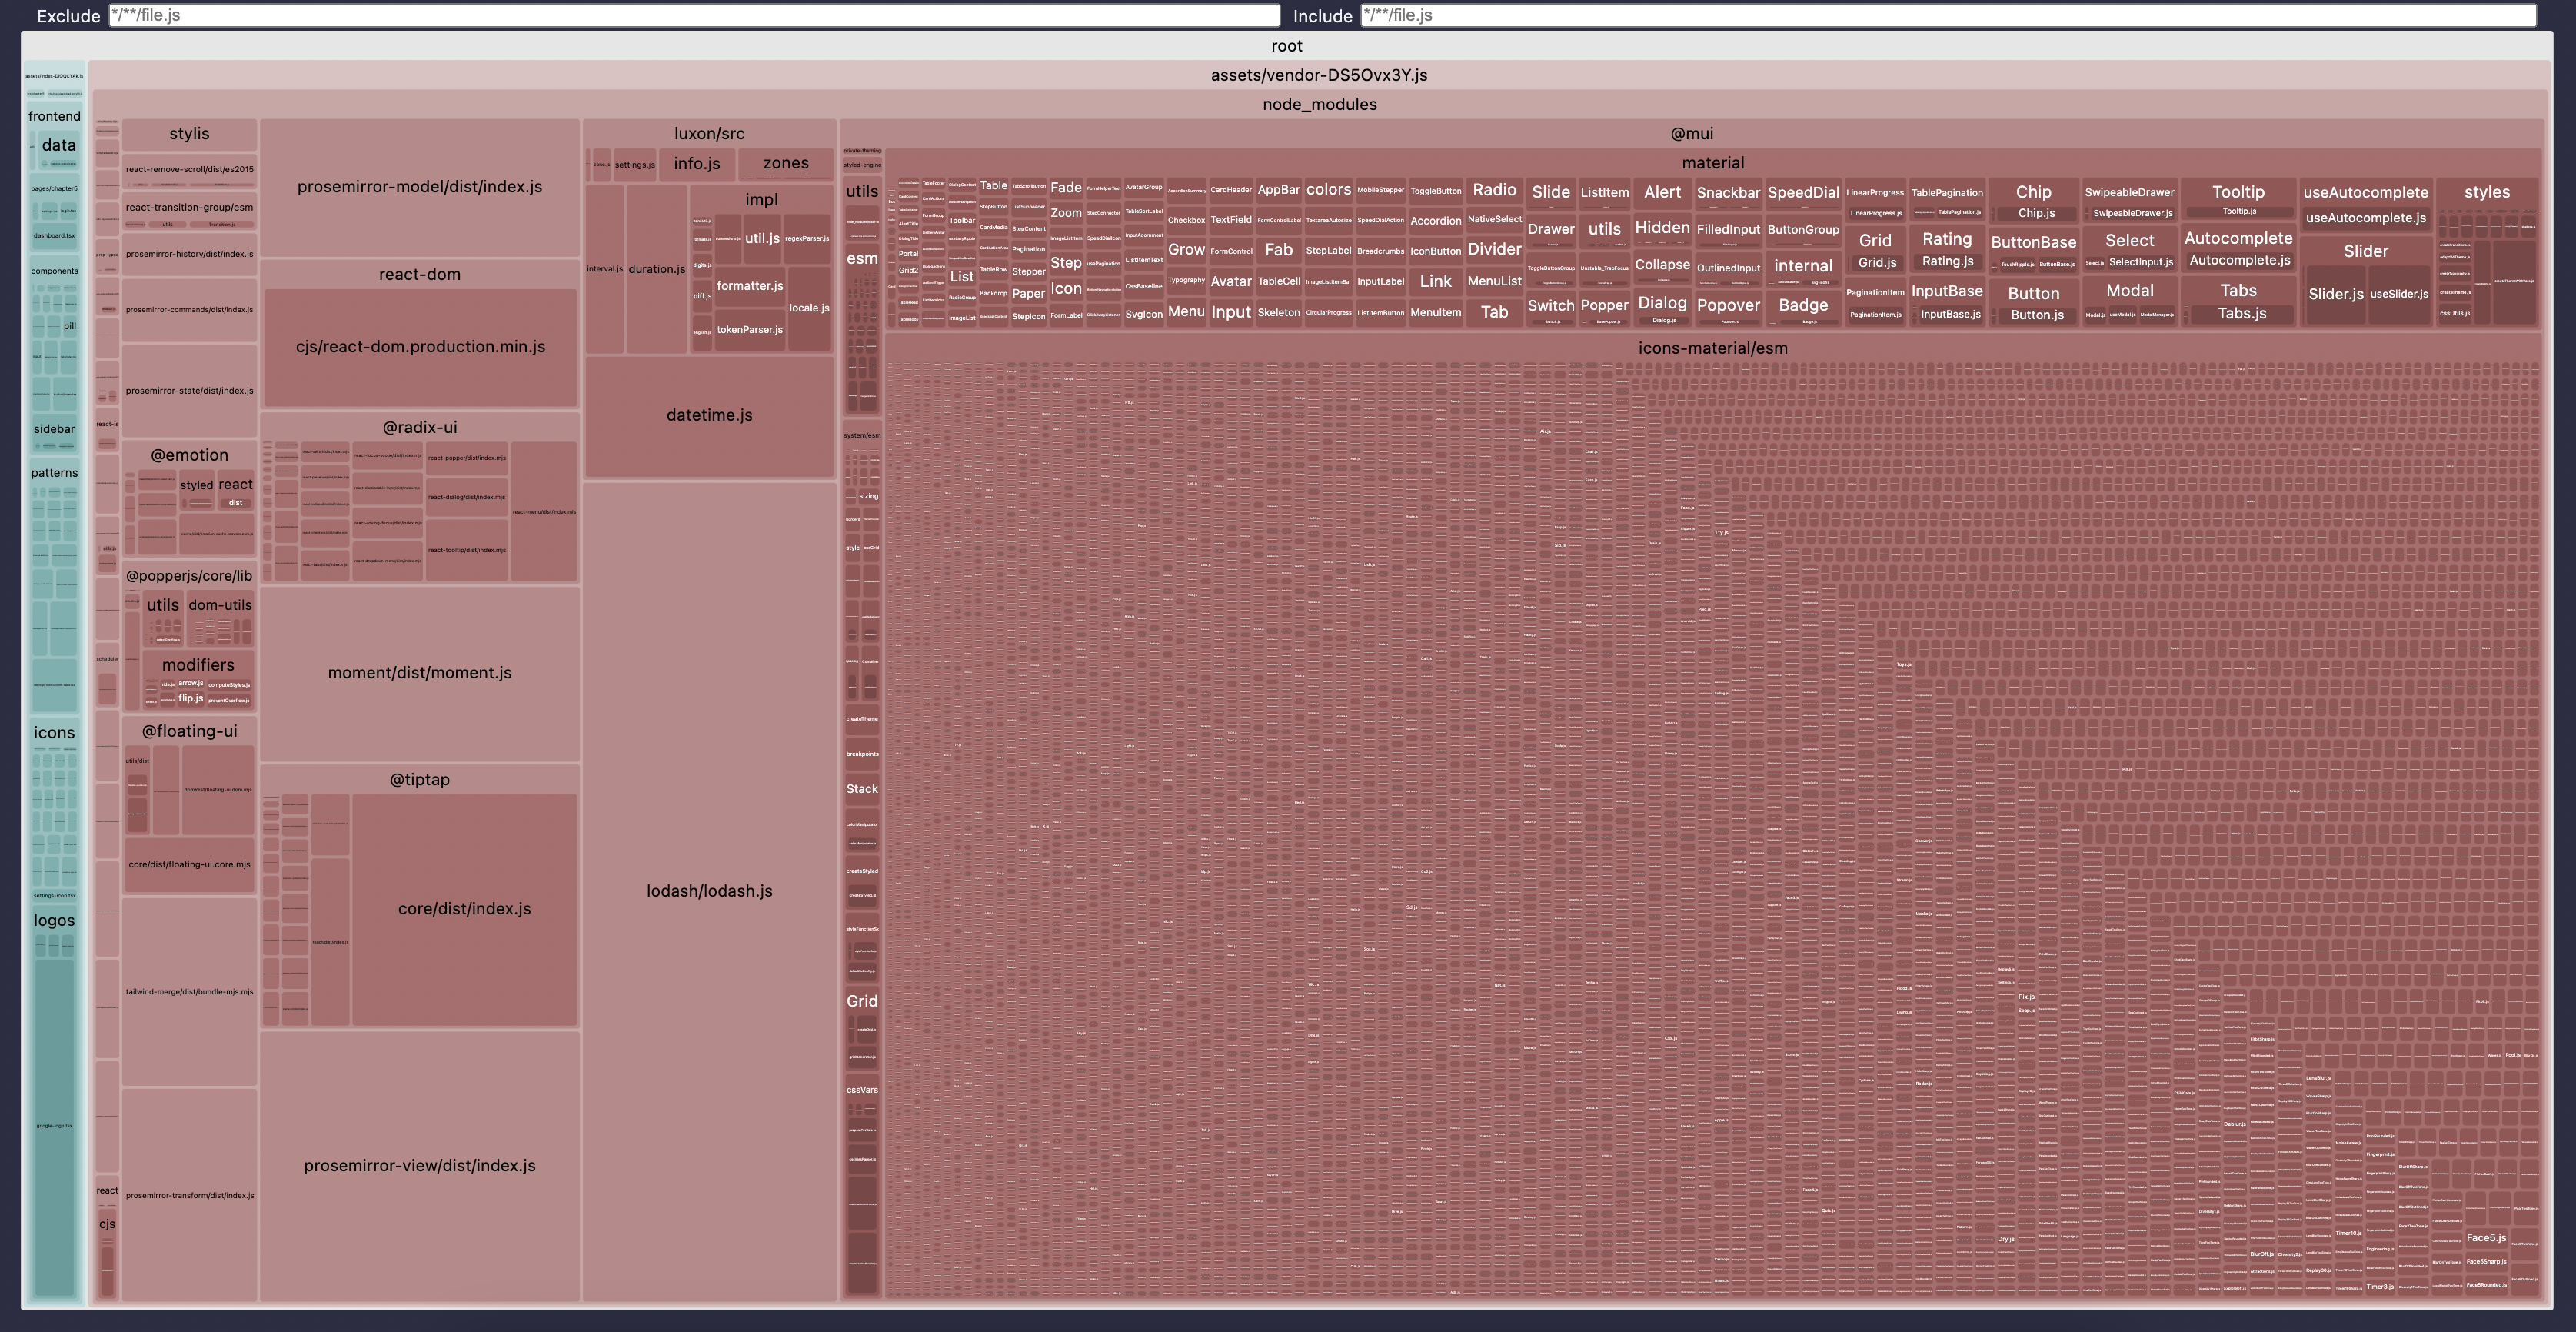
Task: Click the @tiptap core/dist/index.js block
Action: [464, 909]
